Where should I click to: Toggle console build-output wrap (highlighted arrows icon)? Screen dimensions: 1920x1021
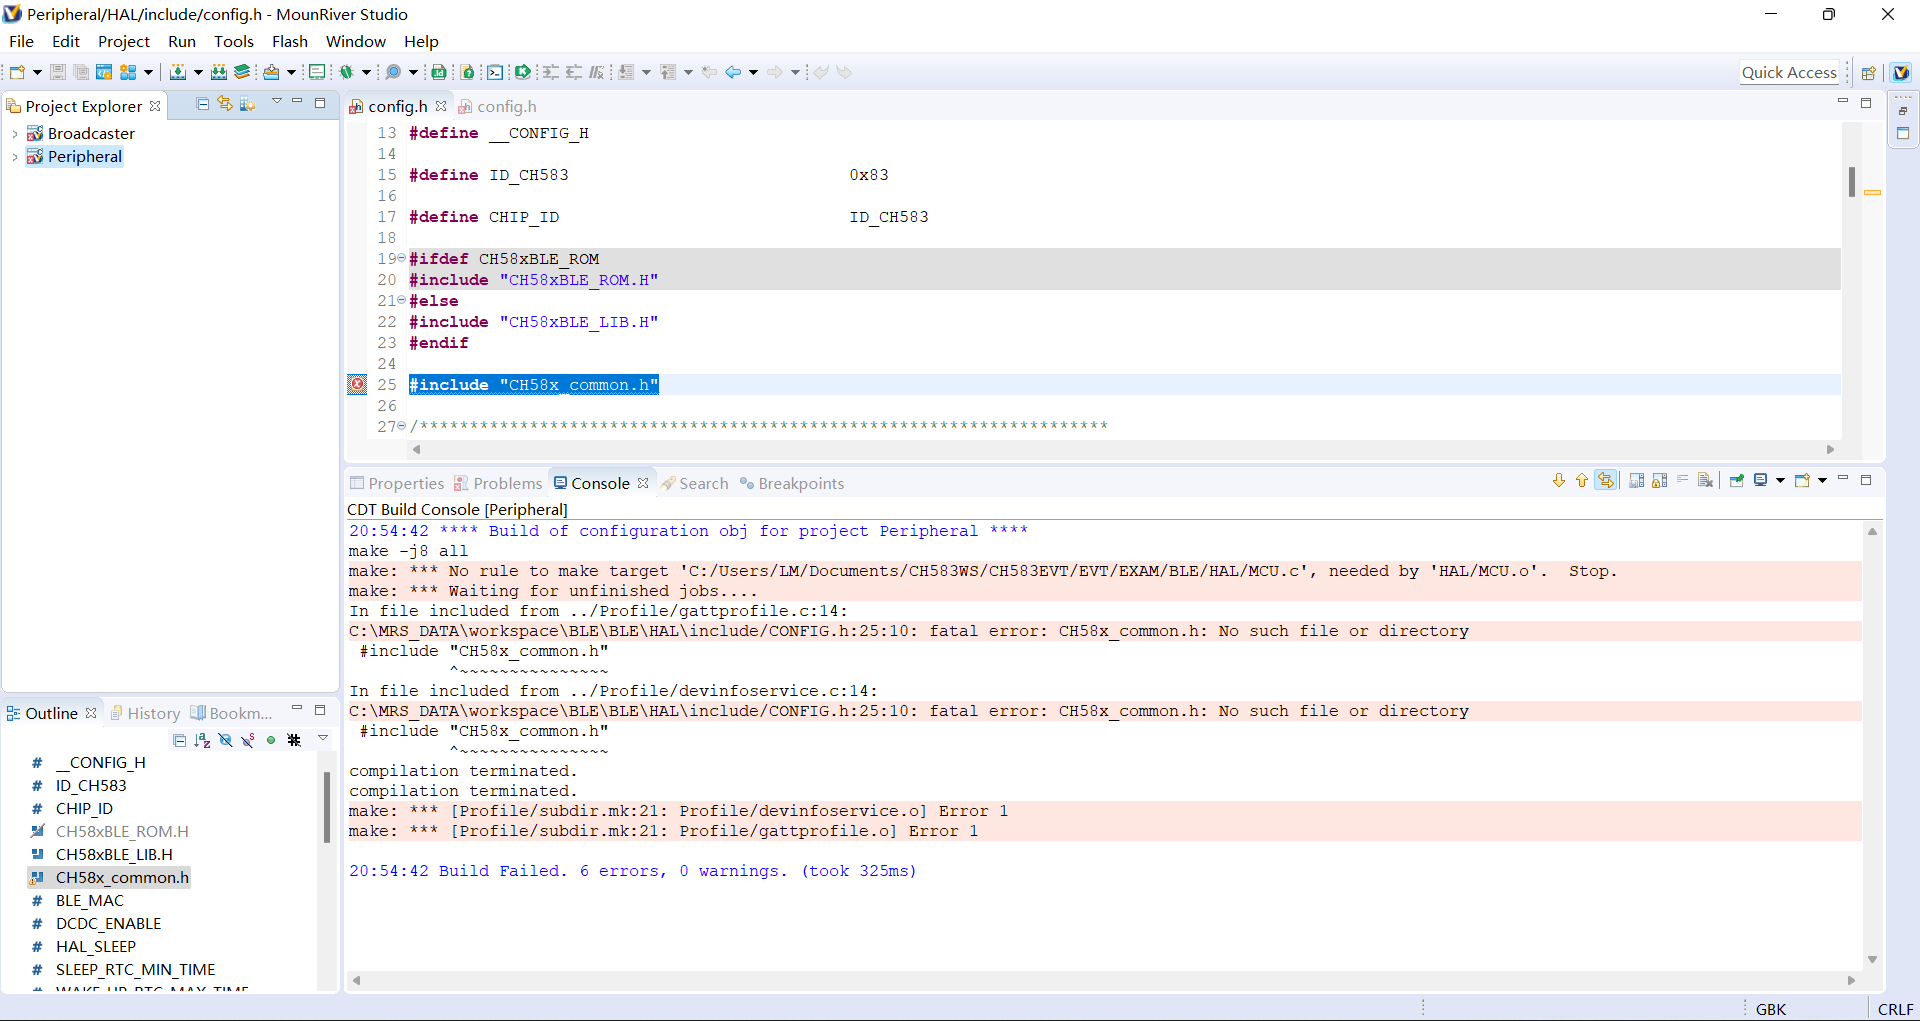[1606, 481]
